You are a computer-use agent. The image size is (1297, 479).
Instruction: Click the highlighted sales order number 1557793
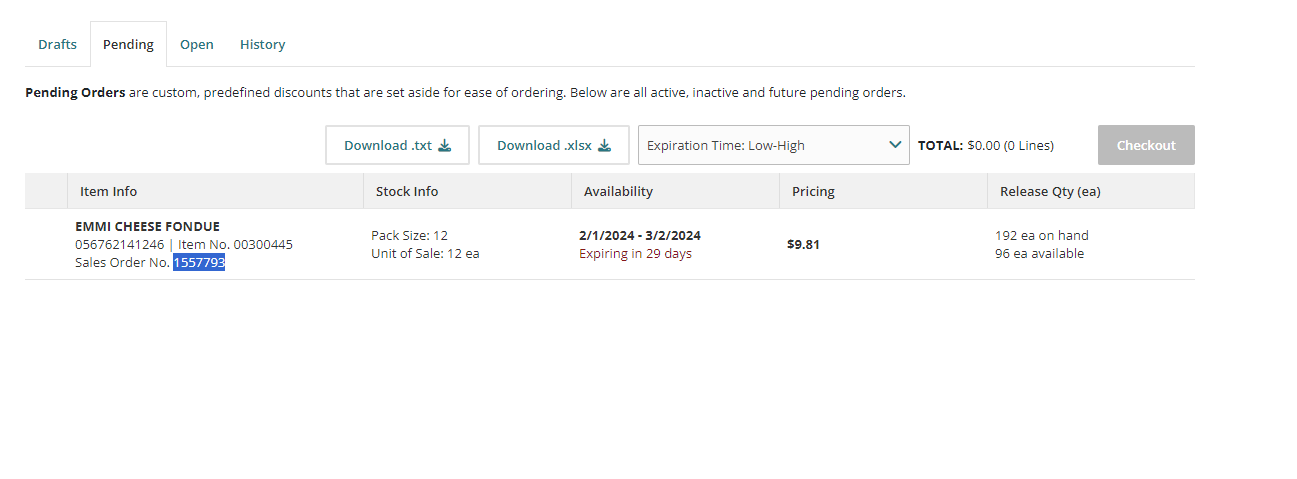coord(199,262)
